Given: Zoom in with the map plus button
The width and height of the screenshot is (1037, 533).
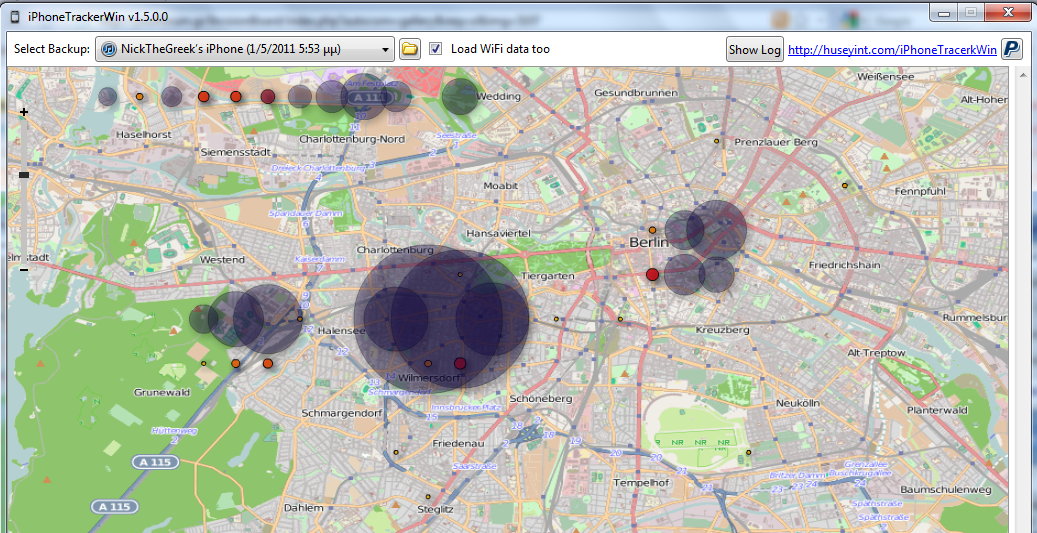Looking at the screenshot, I should [24, 112].
